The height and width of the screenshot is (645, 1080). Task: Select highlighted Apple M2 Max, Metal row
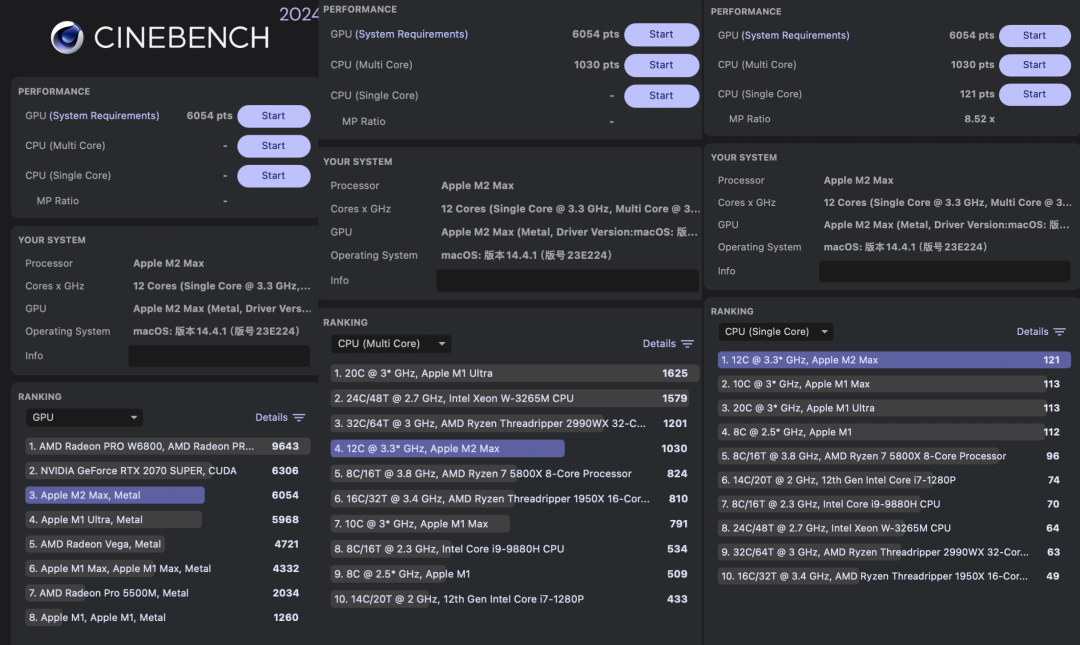point(167,495)
